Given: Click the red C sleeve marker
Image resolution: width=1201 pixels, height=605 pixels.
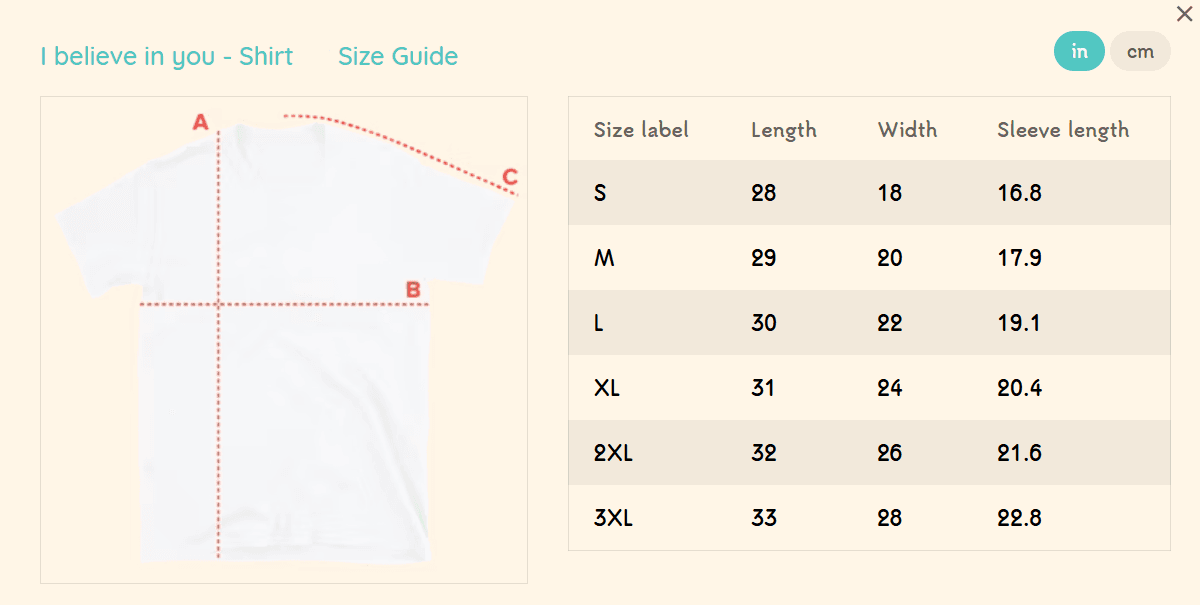Looking at the screenshot, I should click(x=510, y=178).
